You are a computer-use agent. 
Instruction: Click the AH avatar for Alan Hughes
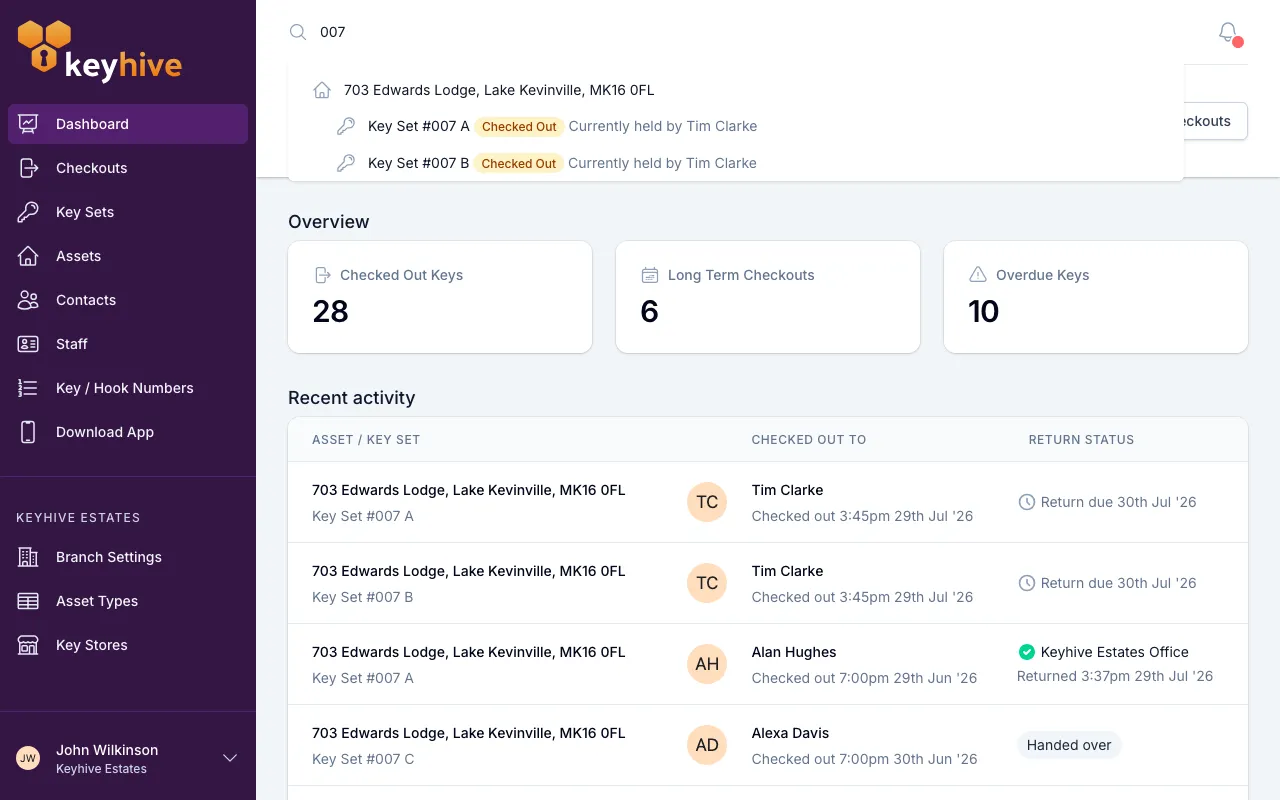click(707, 664)
